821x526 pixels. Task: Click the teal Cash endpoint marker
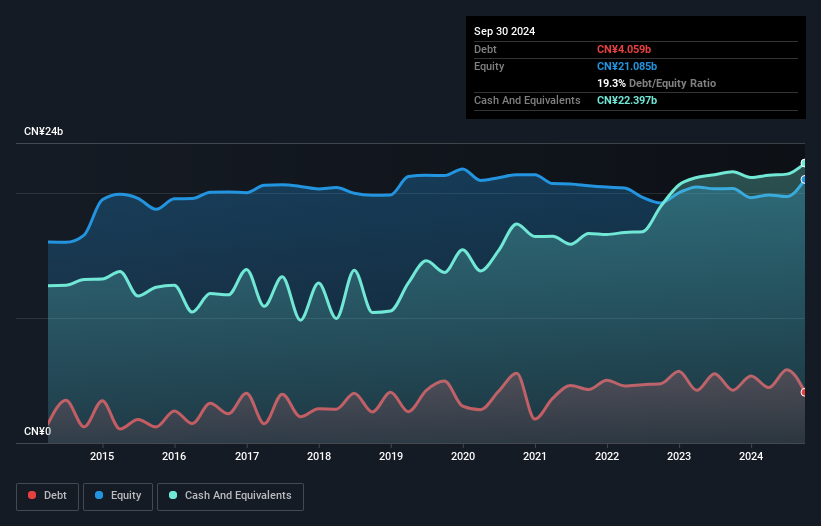(804, 163)
